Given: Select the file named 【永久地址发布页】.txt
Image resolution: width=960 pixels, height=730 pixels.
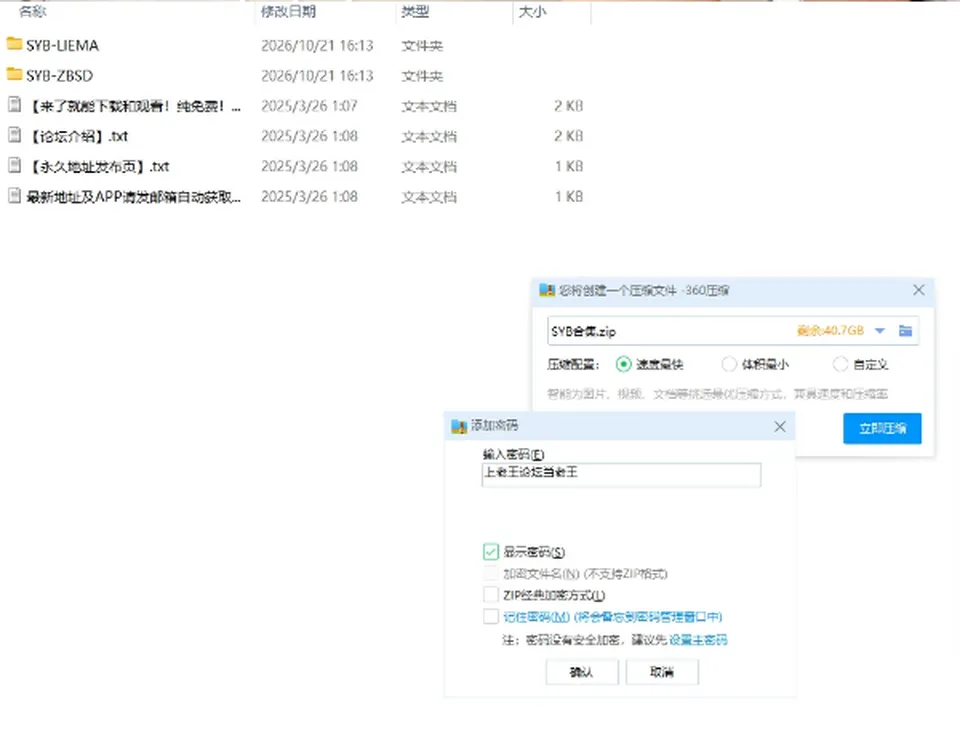Looking at the screenshot, I should click(x=99, y=166).
